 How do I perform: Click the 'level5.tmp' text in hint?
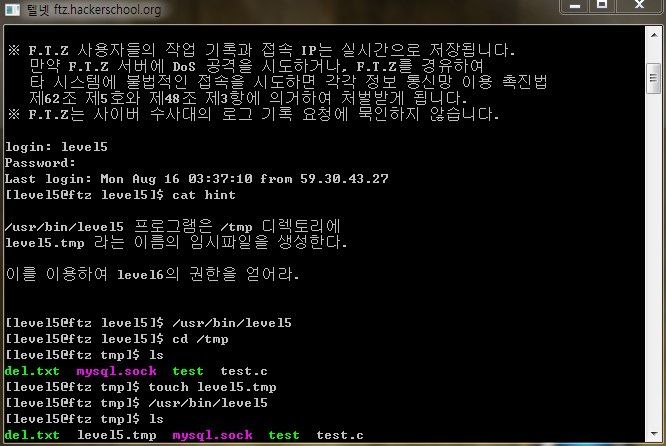[x=45, y=243]
